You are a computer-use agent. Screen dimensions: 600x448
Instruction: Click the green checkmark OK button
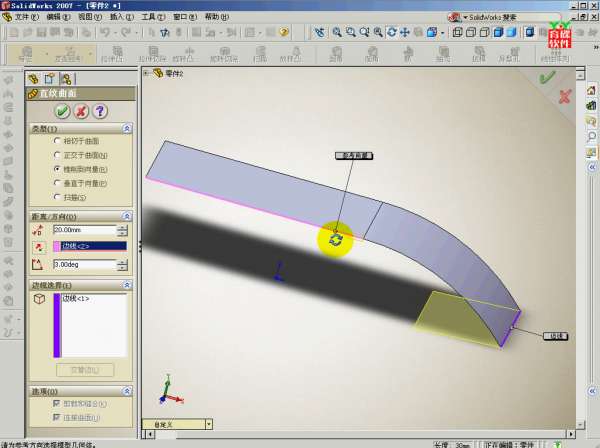coord(62,111)
